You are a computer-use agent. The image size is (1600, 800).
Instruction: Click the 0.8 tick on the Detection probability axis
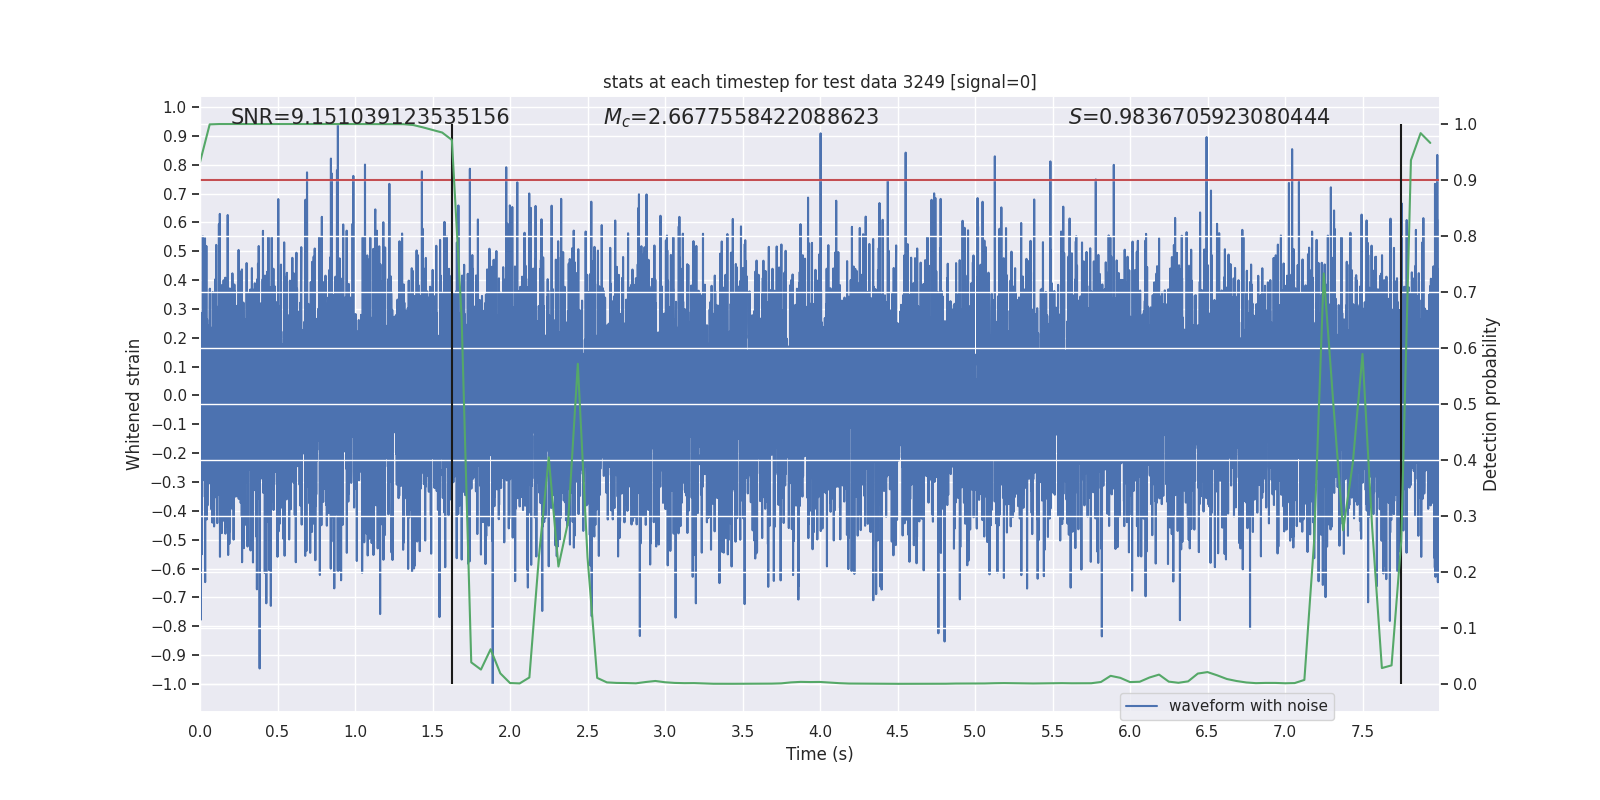coord(1465,237)
